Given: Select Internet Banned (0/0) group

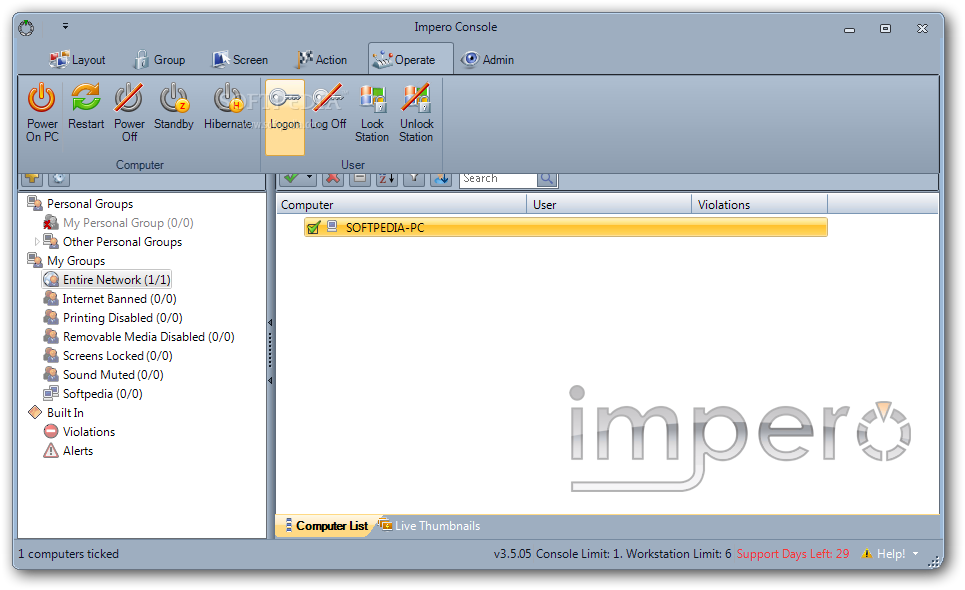Looking at the screenshot, I should (x=119, y=299).
